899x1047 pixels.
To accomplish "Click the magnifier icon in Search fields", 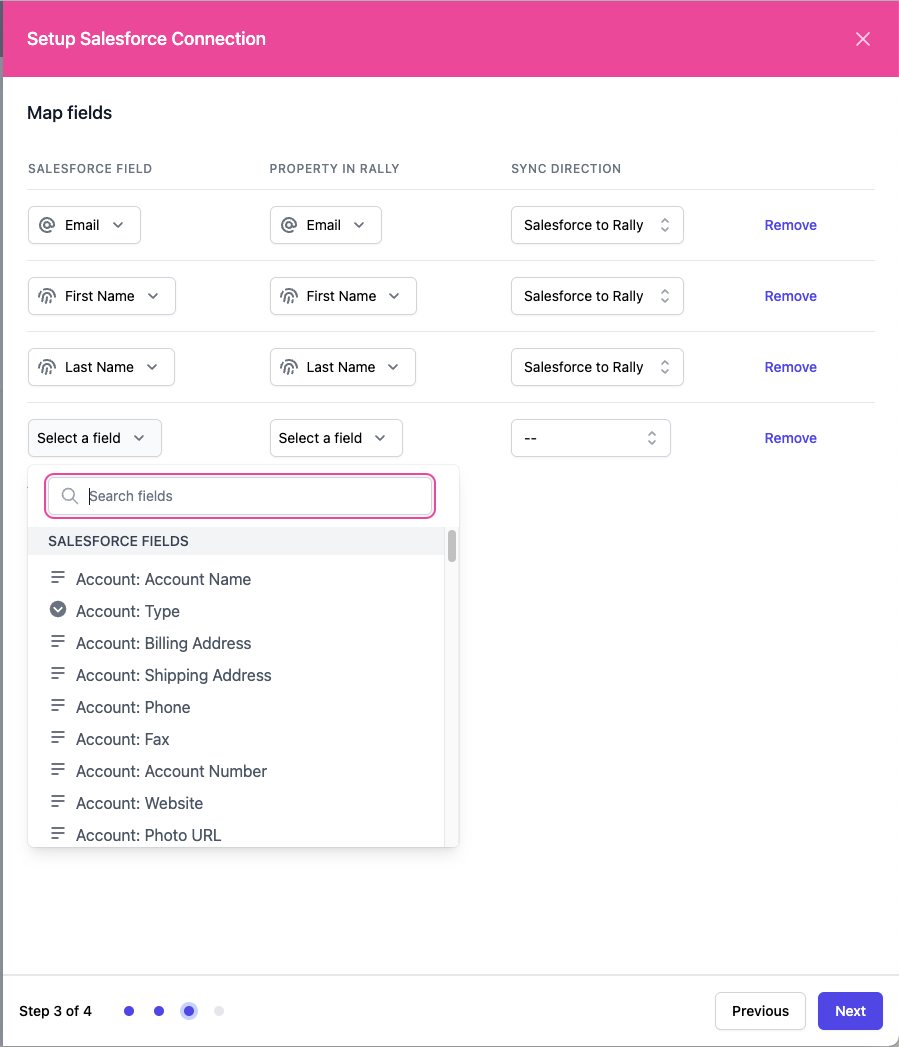I will tap(69, 495).
